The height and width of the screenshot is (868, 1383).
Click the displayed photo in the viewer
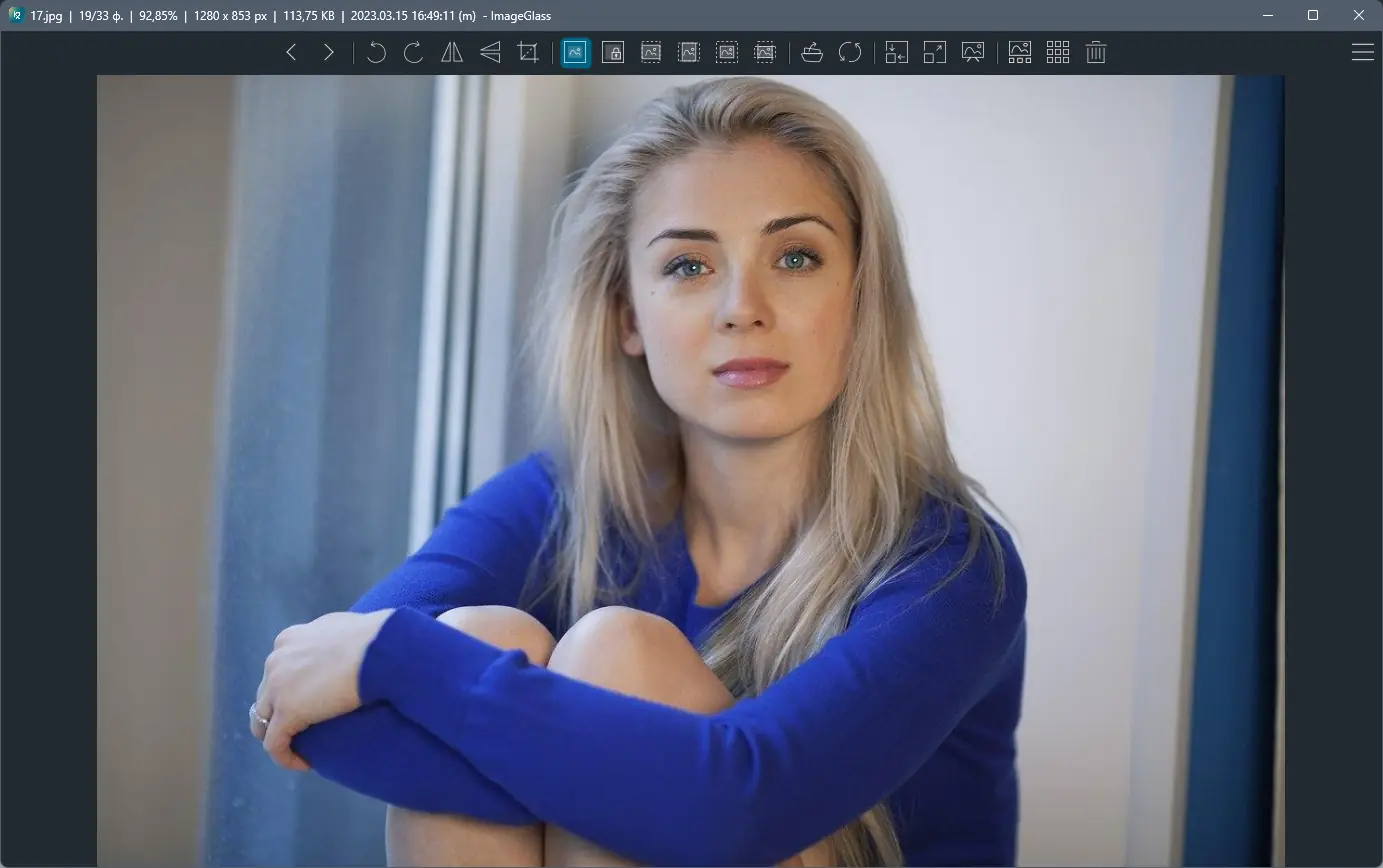pos(691,471)
